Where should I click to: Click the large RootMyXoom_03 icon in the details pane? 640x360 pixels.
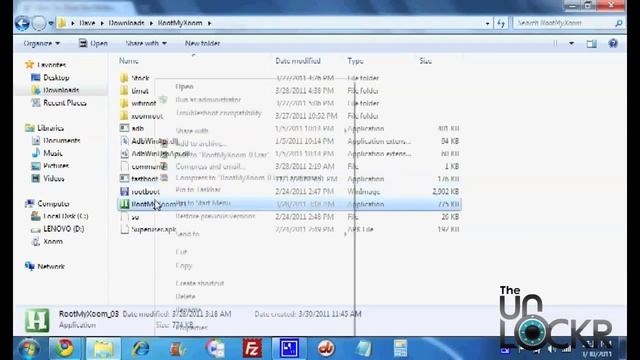(x=37, y=320)
